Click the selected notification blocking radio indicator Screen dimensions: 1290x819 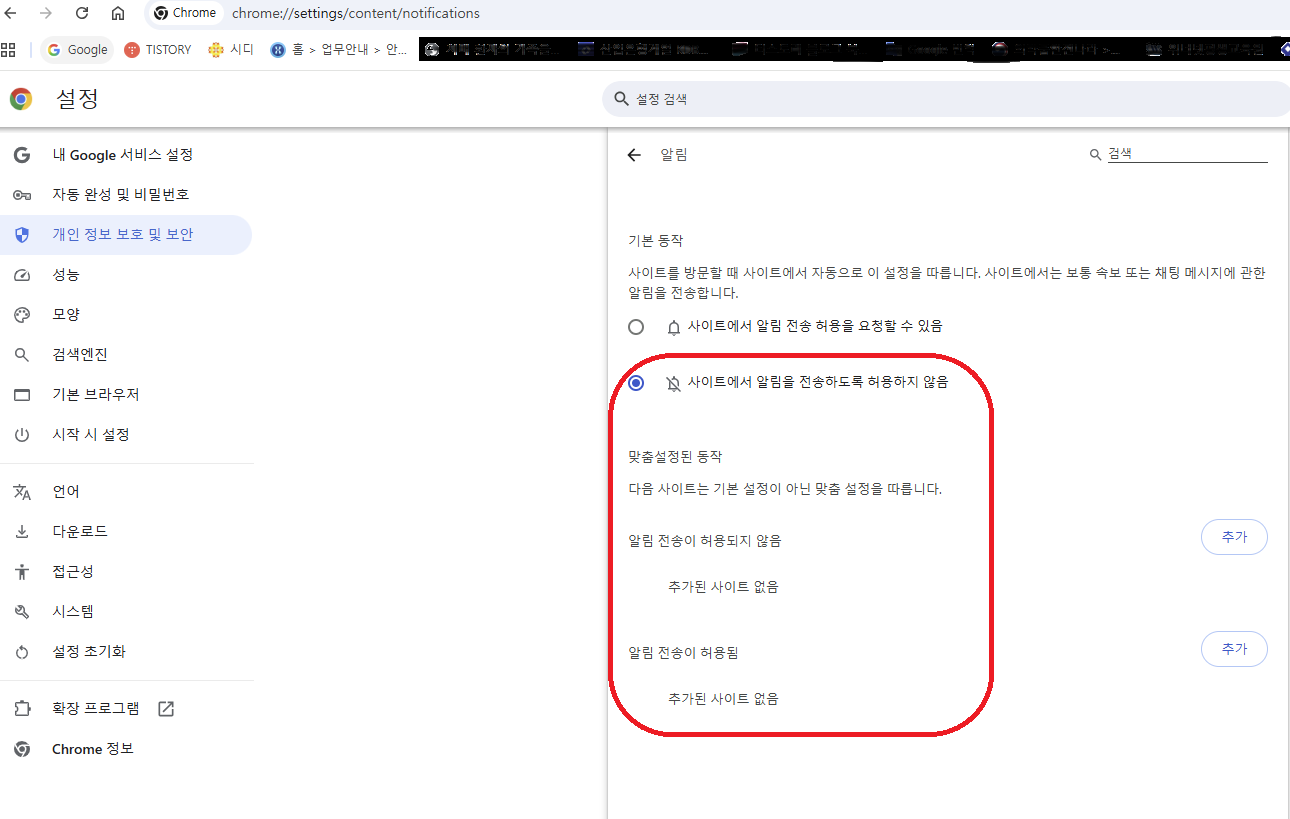click(636, 382)
